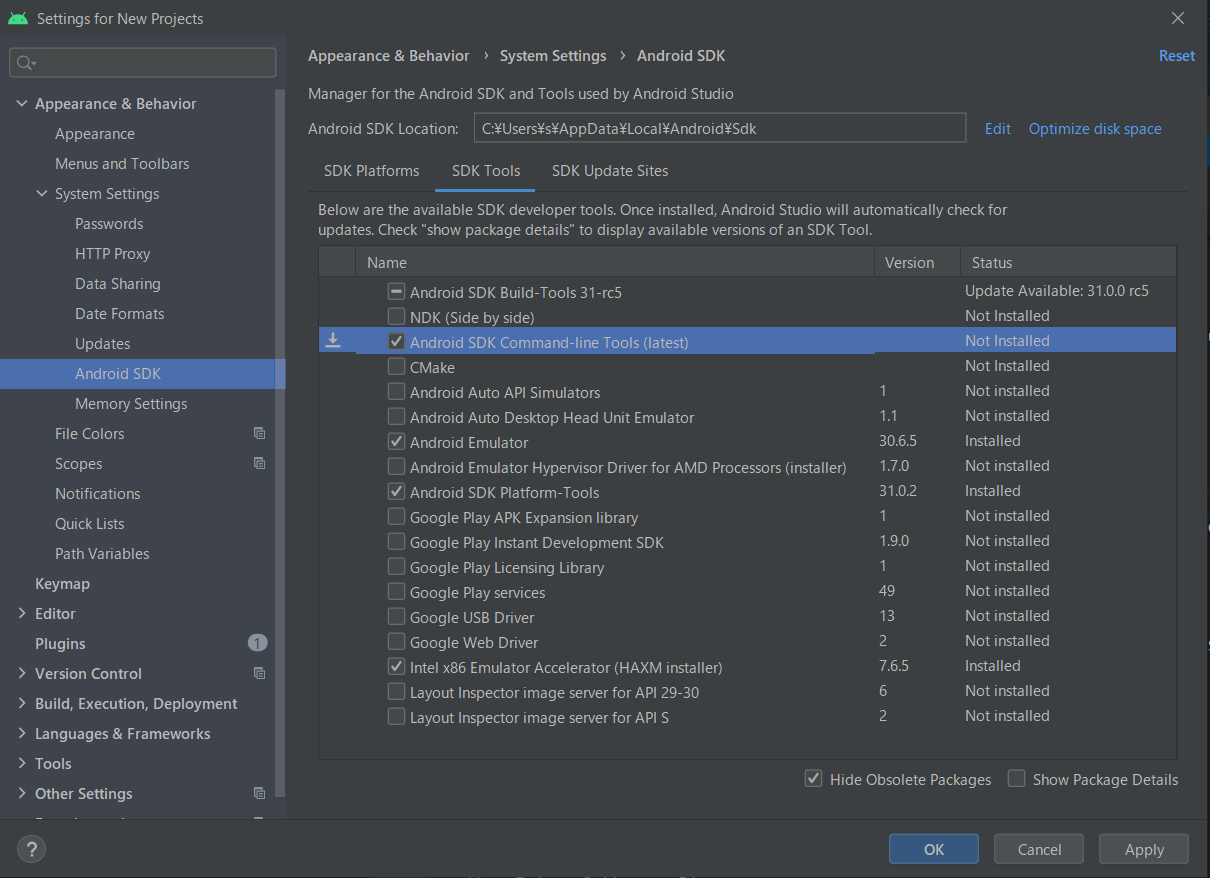The image size is (1210, 878).
Task: Check the Google USB Driver checkbox
Action: pyautogui.click(x=397, y=617)
